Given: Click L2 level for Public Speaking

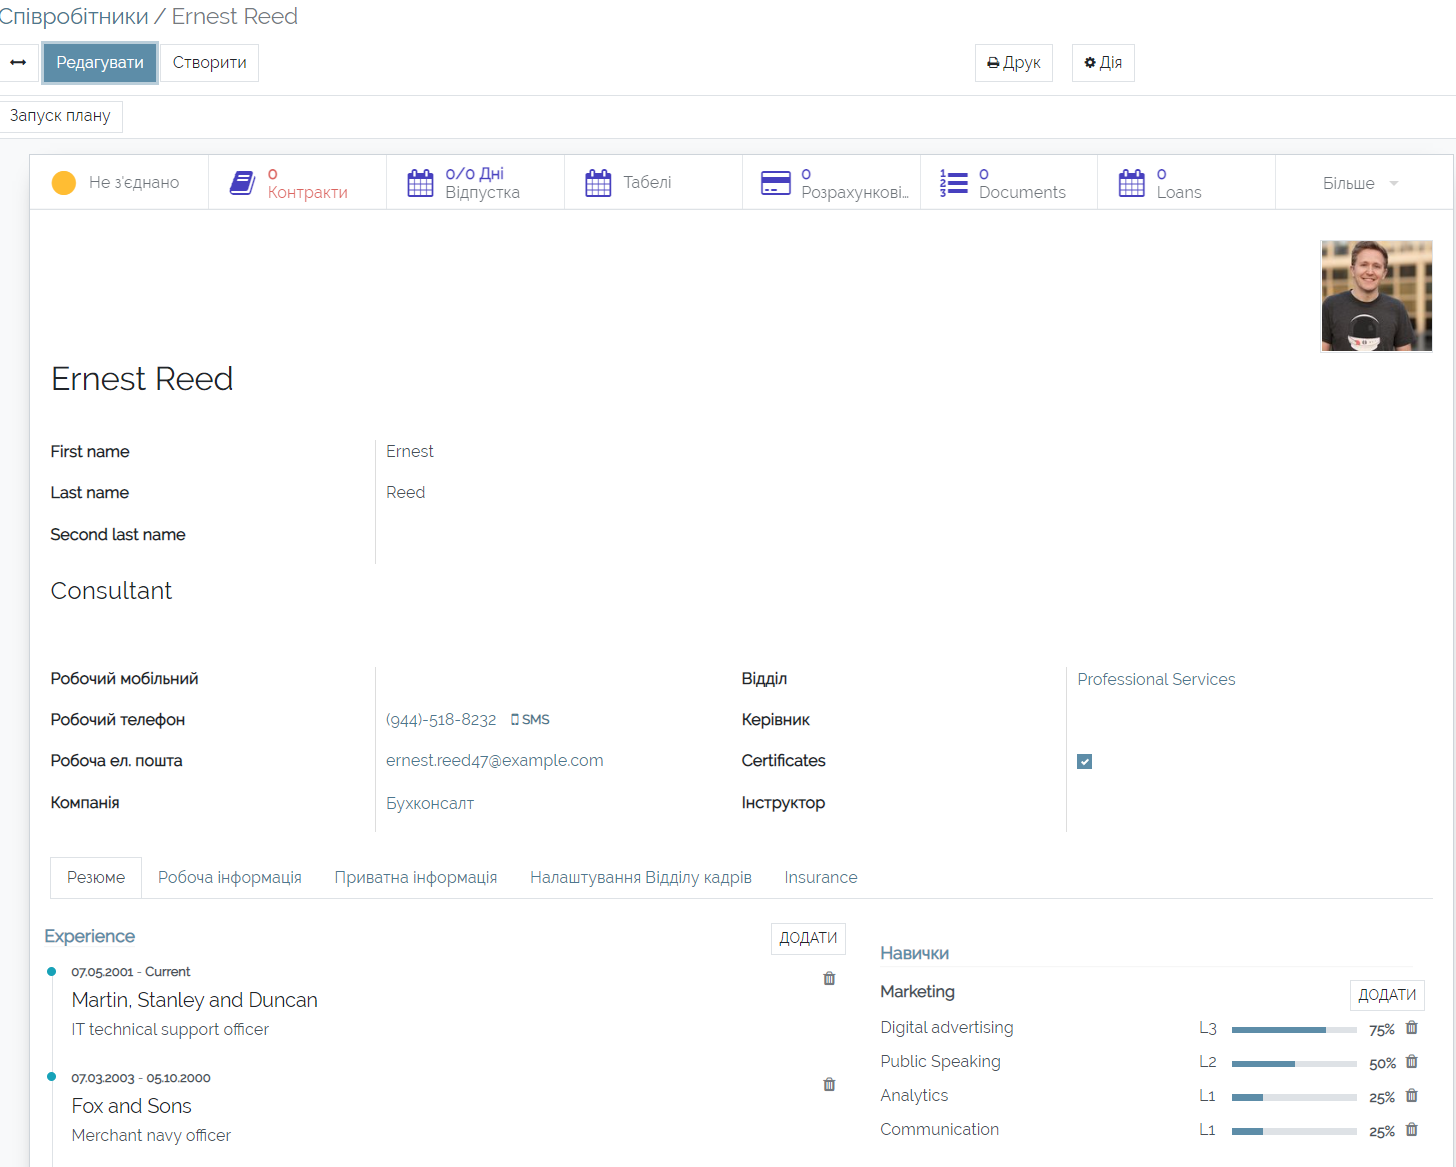Looking at the screenshot, I should tap(1208, 1062).
